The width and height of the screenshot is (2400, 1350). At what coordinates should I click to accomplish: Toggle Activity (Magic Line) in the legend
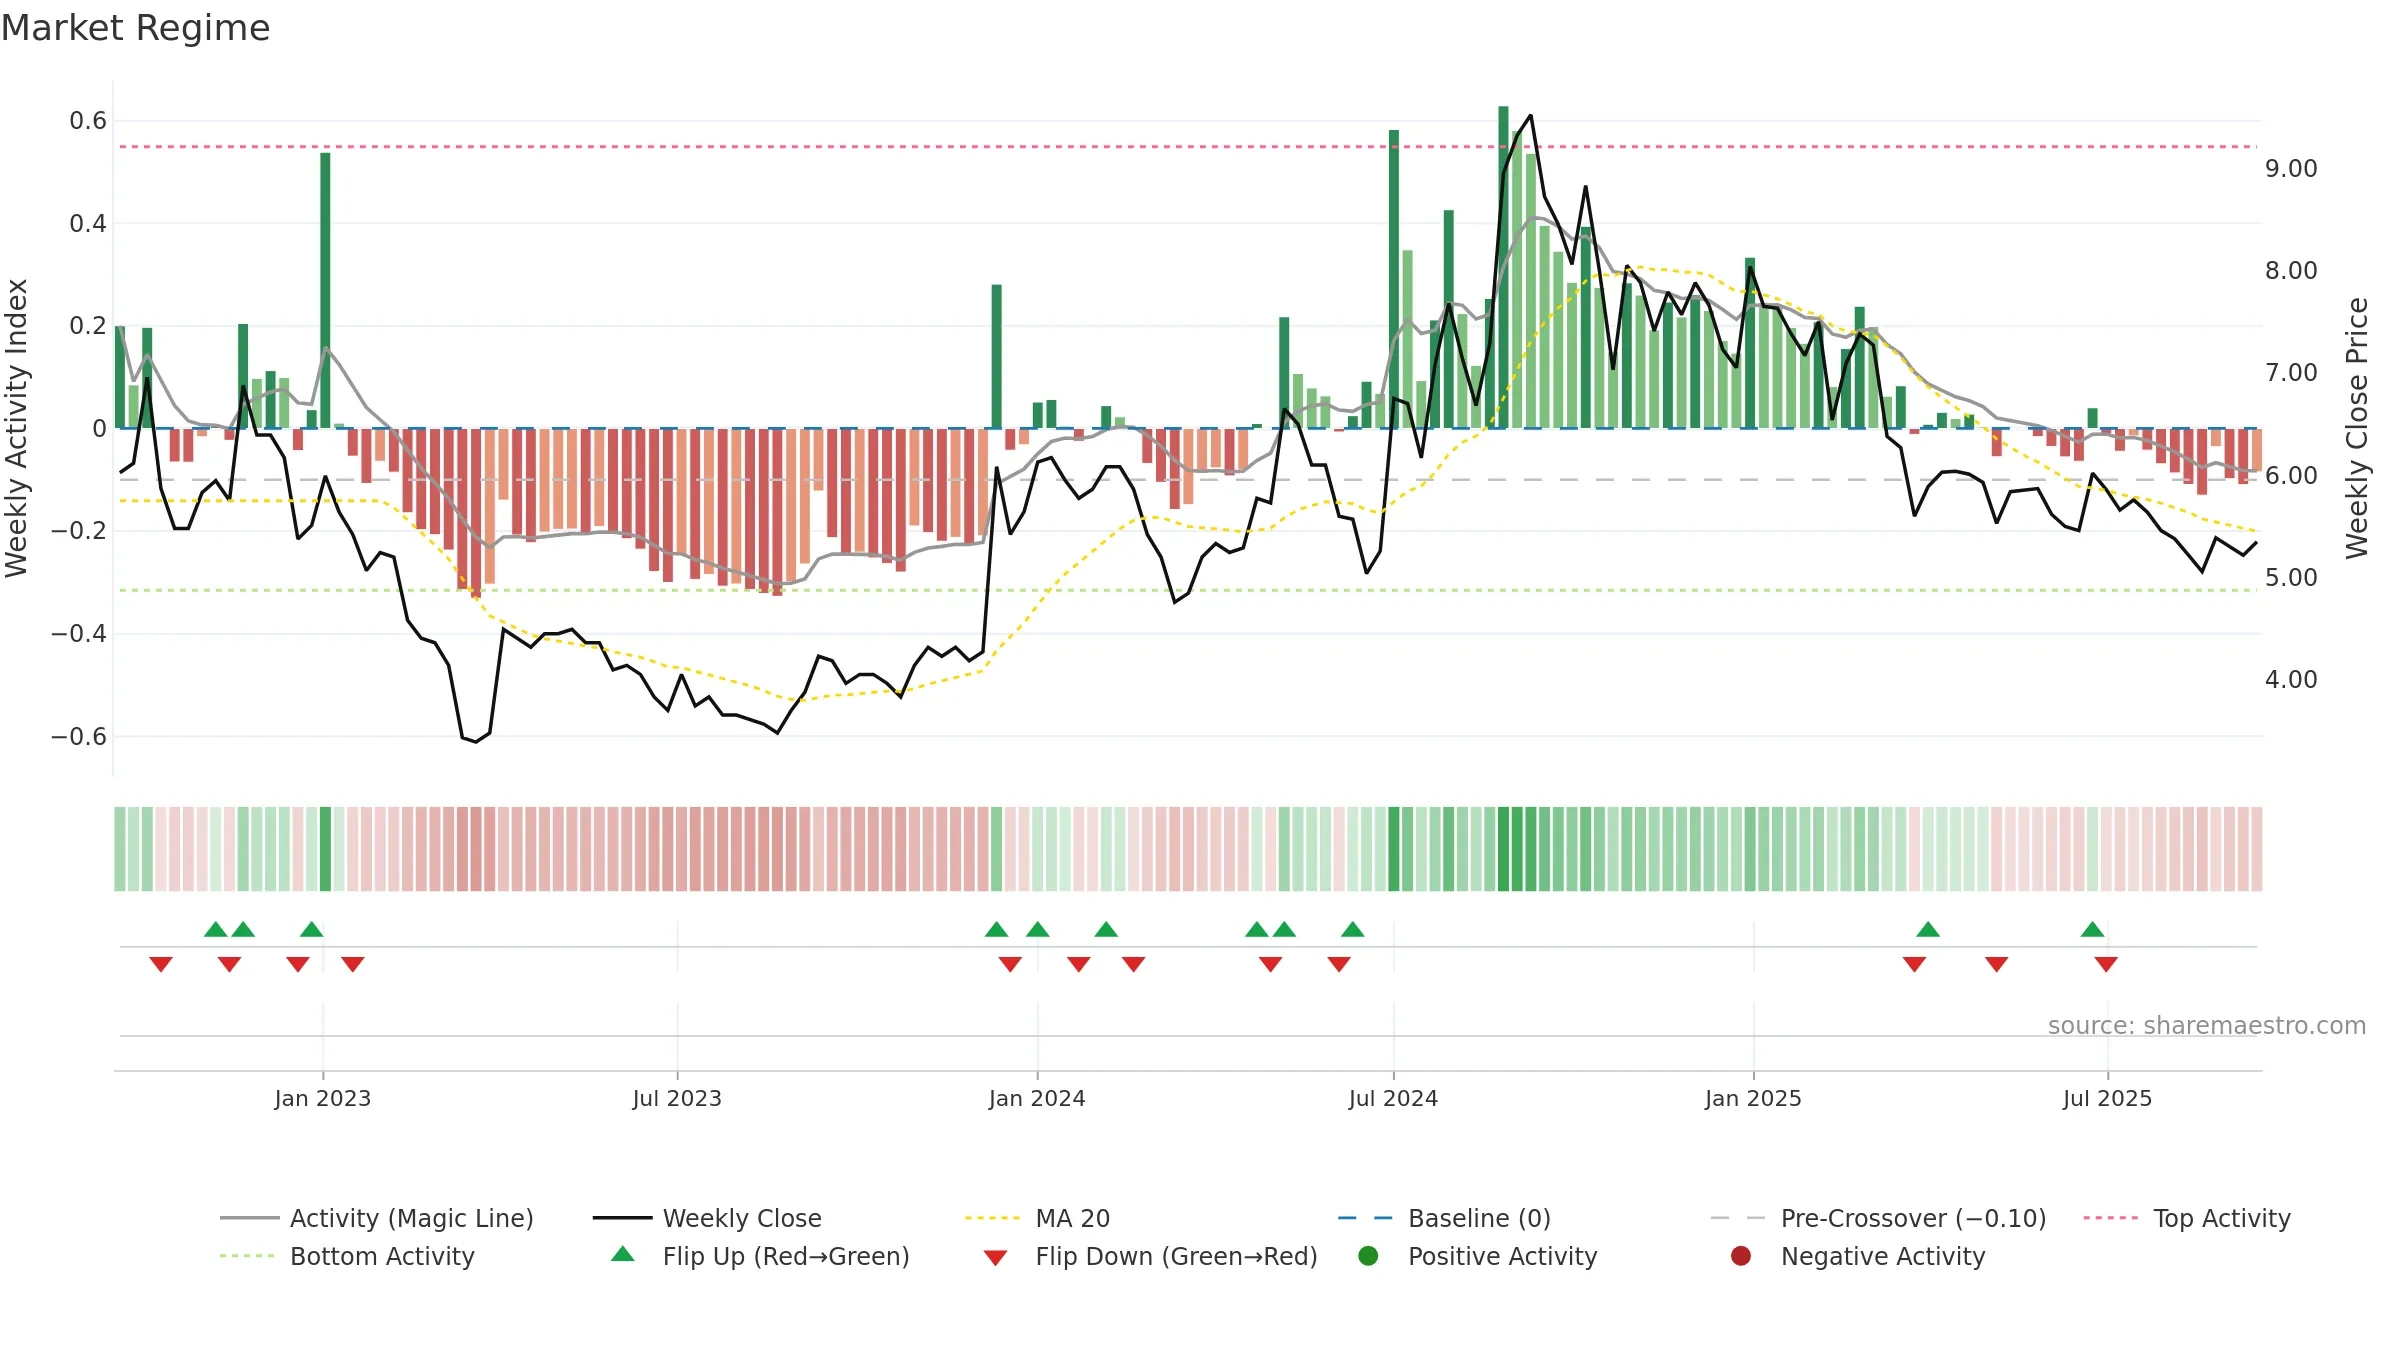[377, 1218]
